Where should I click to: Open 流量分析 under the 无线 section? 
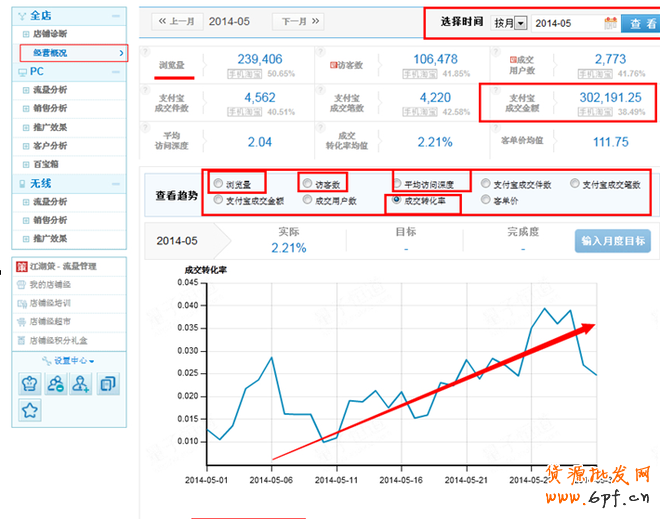coord(50,202)
